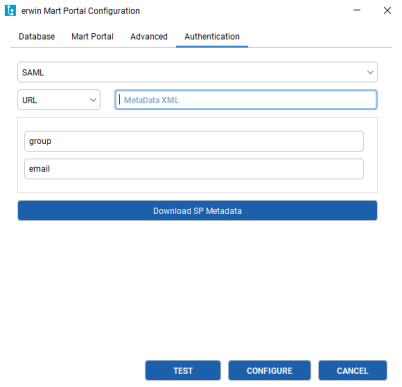Close the erwin Mart Portal Configuration dialog
Screen dimensions: 402x387
click(x=387, y=10)
